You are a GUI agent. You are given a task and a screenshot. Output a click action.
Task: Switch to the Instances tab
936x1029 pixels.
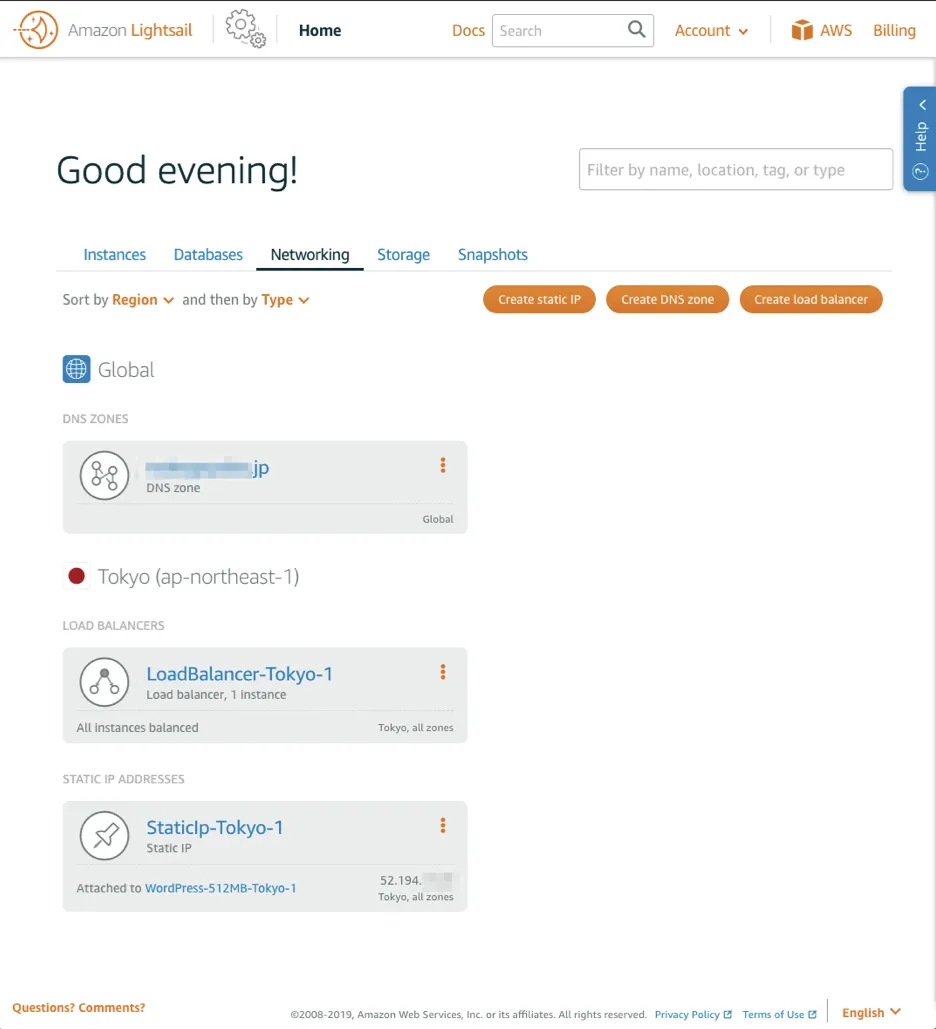(114, 255)
